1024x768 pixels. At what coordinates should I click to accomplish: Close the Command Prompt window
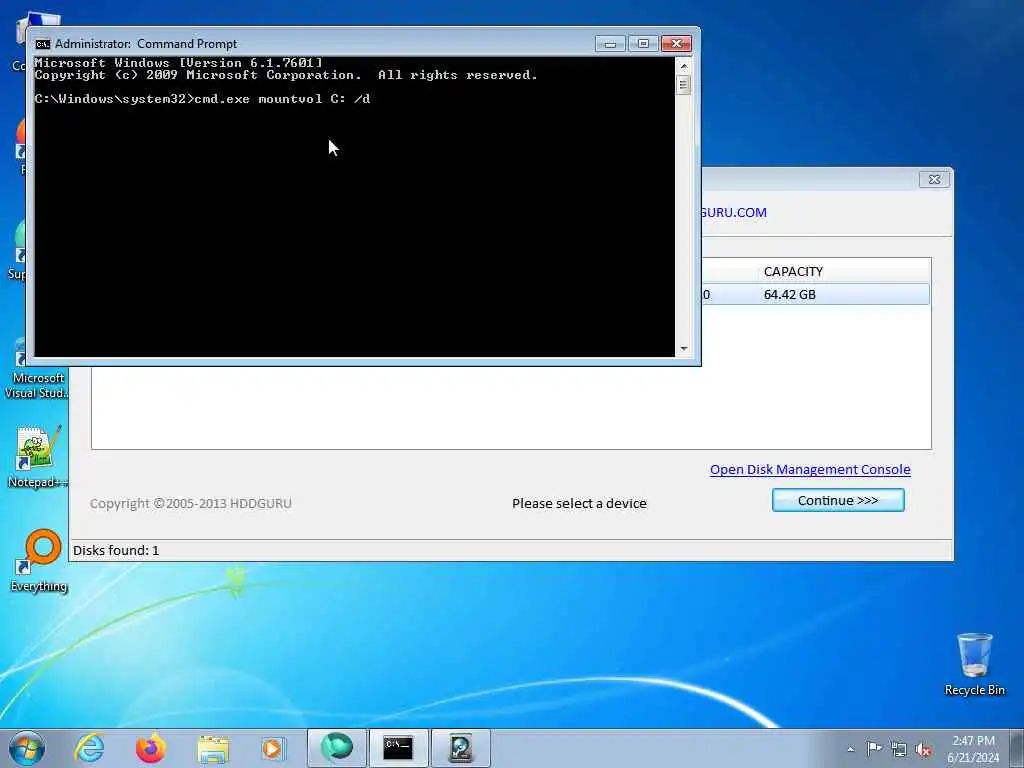pos(677,44)
